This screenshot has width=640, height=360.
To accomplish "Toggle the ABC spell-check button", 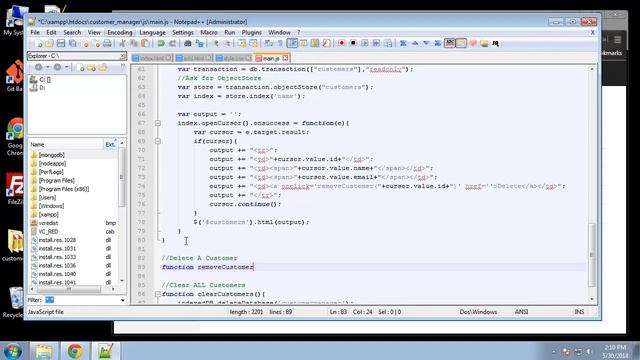I will tap(450, 43).
